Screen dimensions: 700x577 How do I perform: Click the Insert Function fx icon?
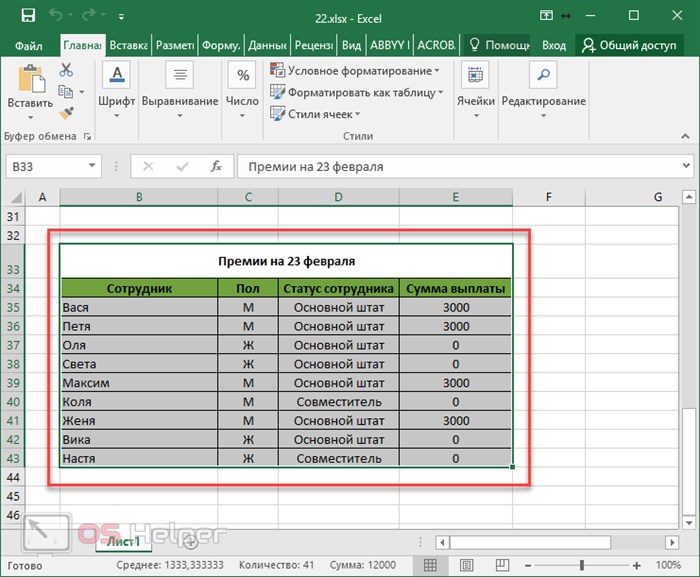(x=216, y=167)
